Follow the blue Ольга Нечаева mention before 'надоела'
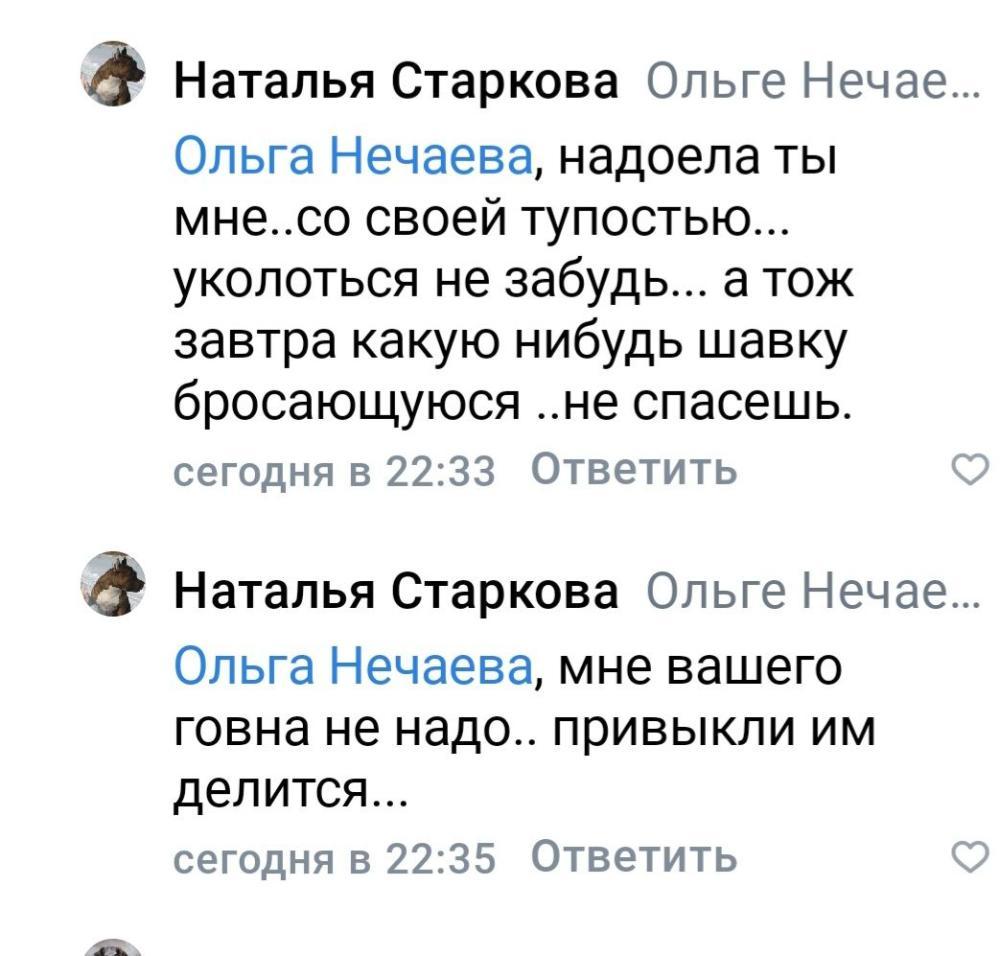The image size is (1000, 956). [x=353, y=158]
